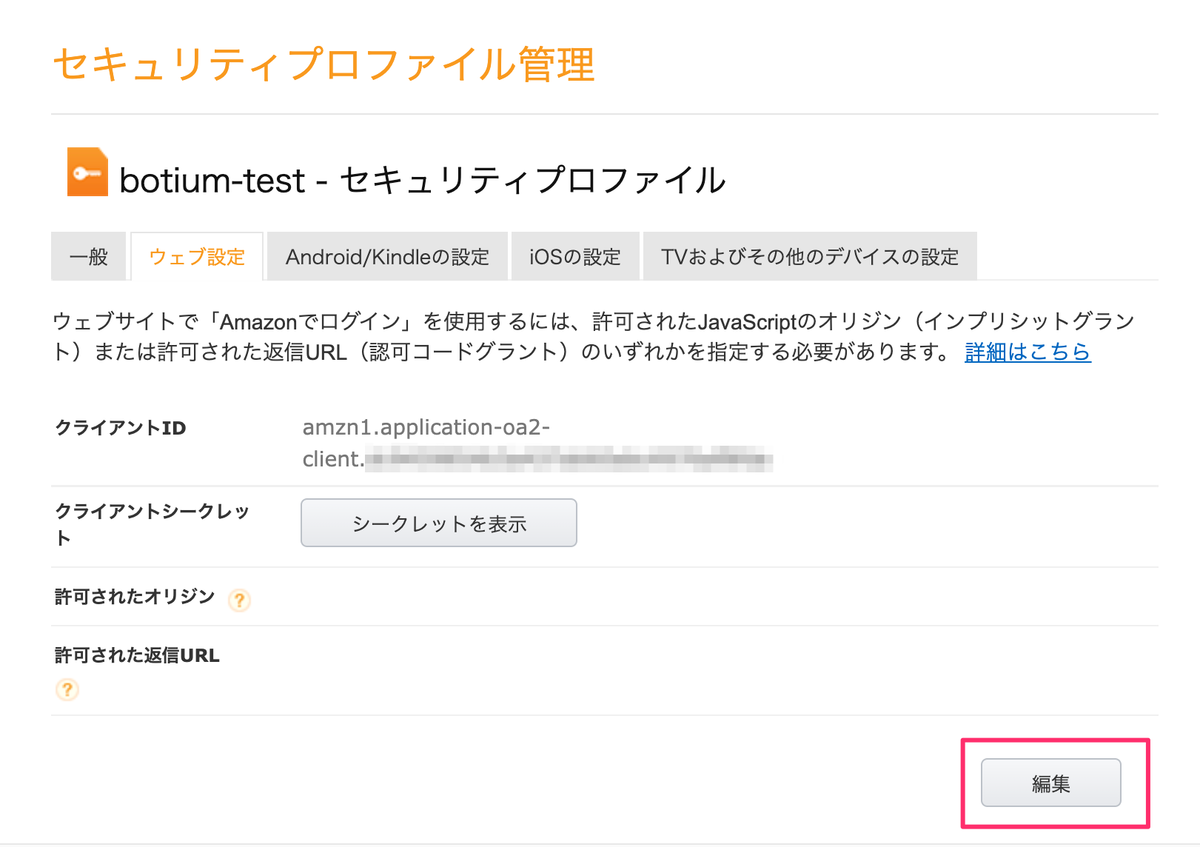Click the シークレットを表示 button
The width and height of the screenshot is (1200, 847).
click(439, 523)
